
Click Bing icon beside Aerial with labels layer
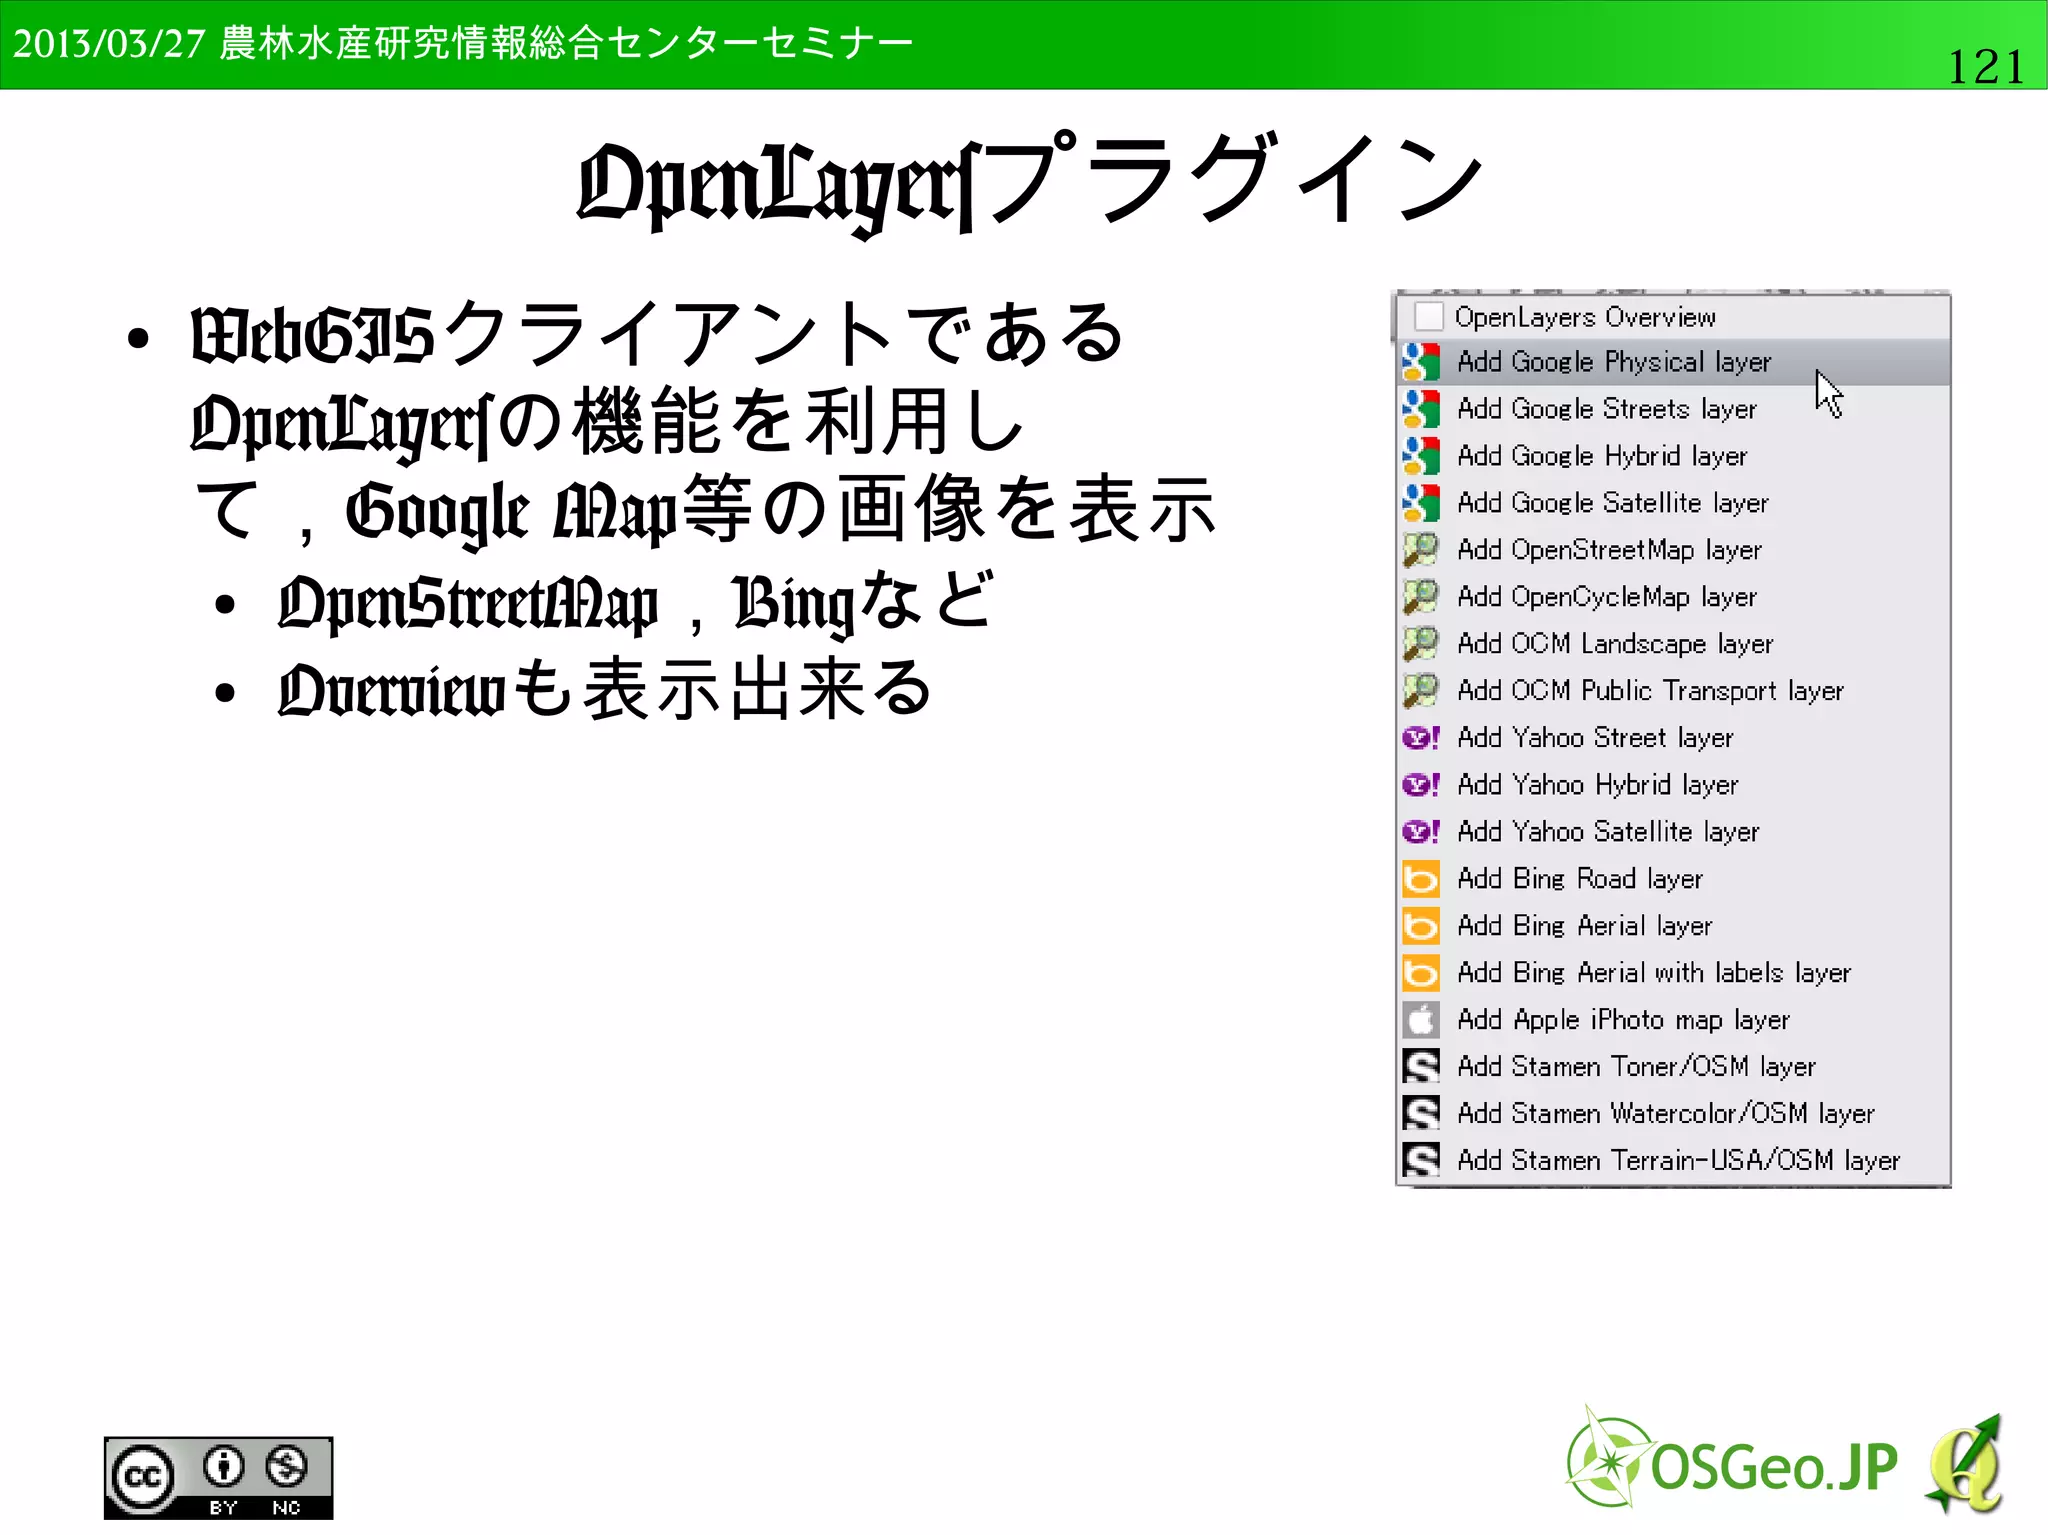point(1421,973)
